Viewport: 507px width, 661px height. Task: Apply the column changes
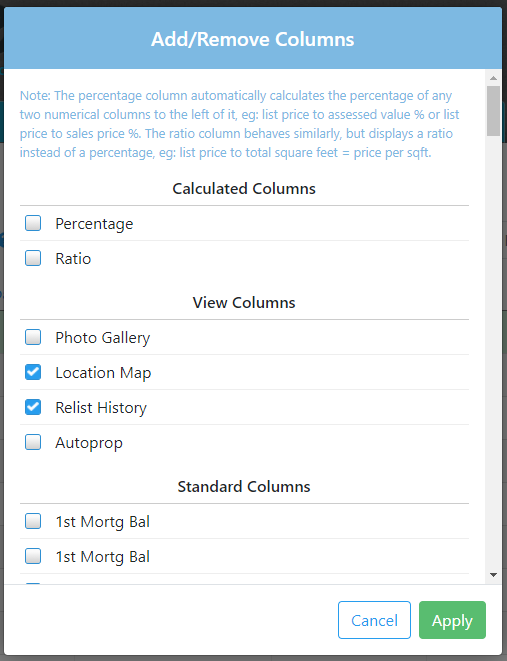452,620
